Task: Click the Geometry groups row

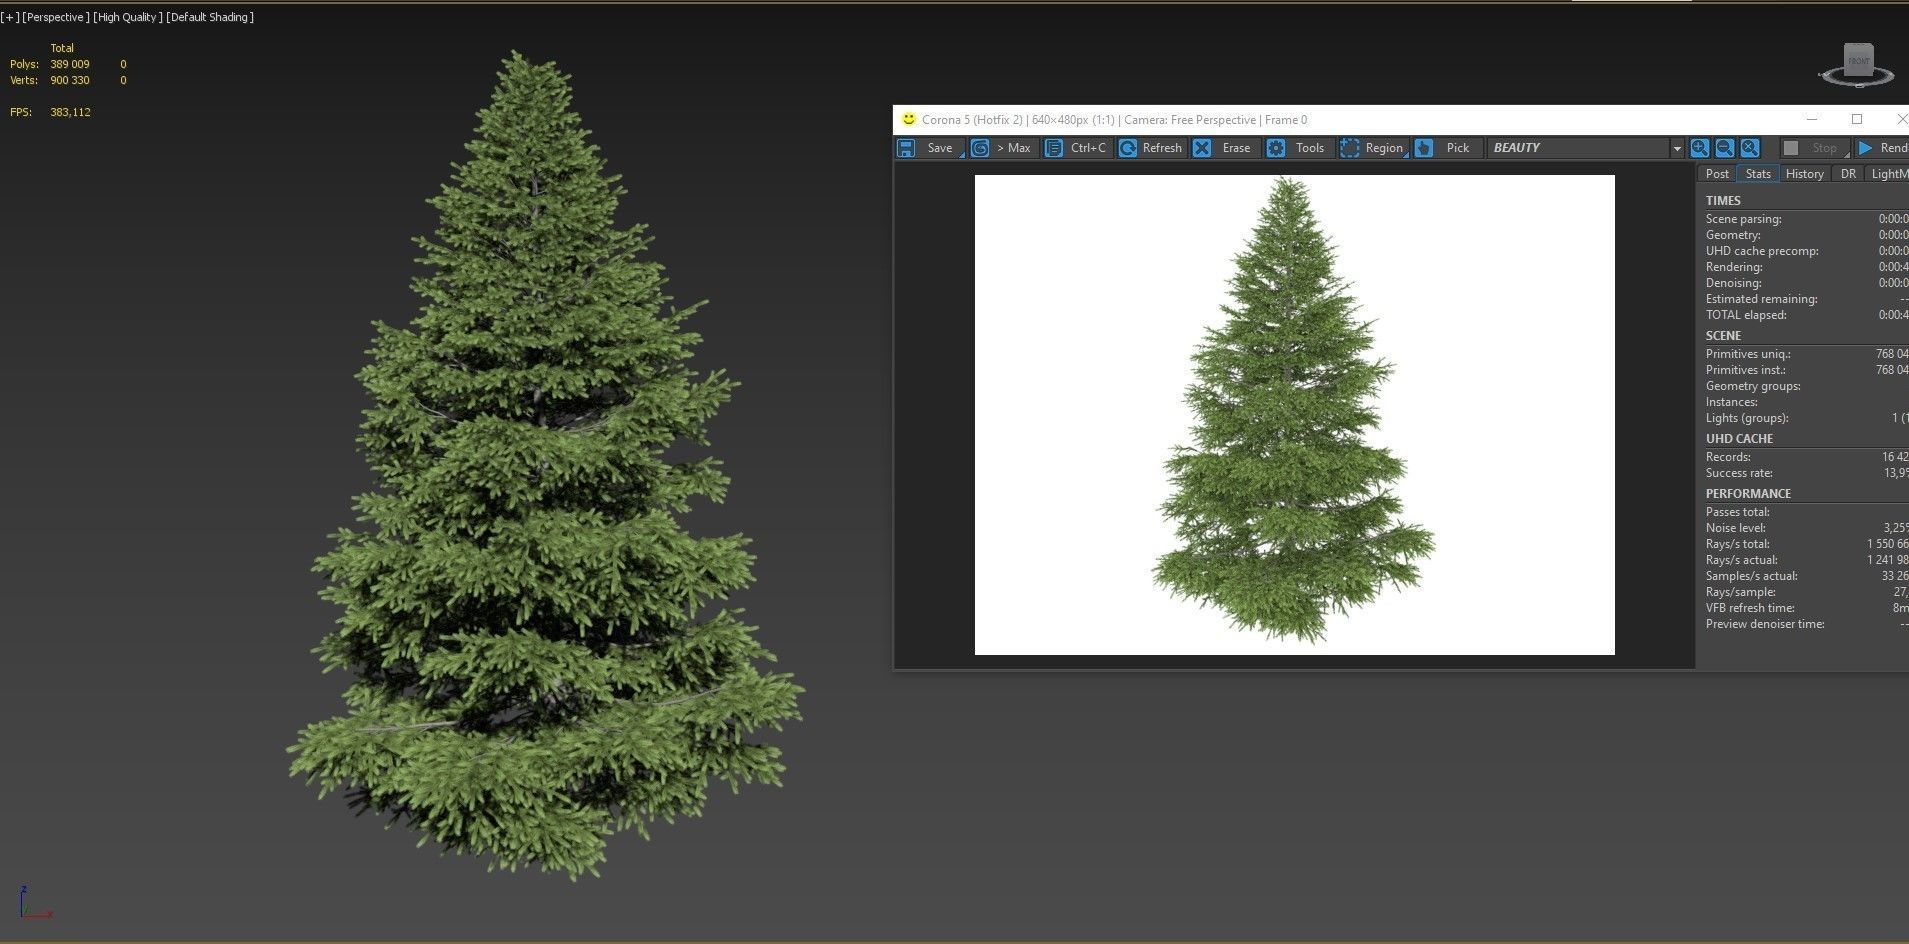Action: [1807, 386]
